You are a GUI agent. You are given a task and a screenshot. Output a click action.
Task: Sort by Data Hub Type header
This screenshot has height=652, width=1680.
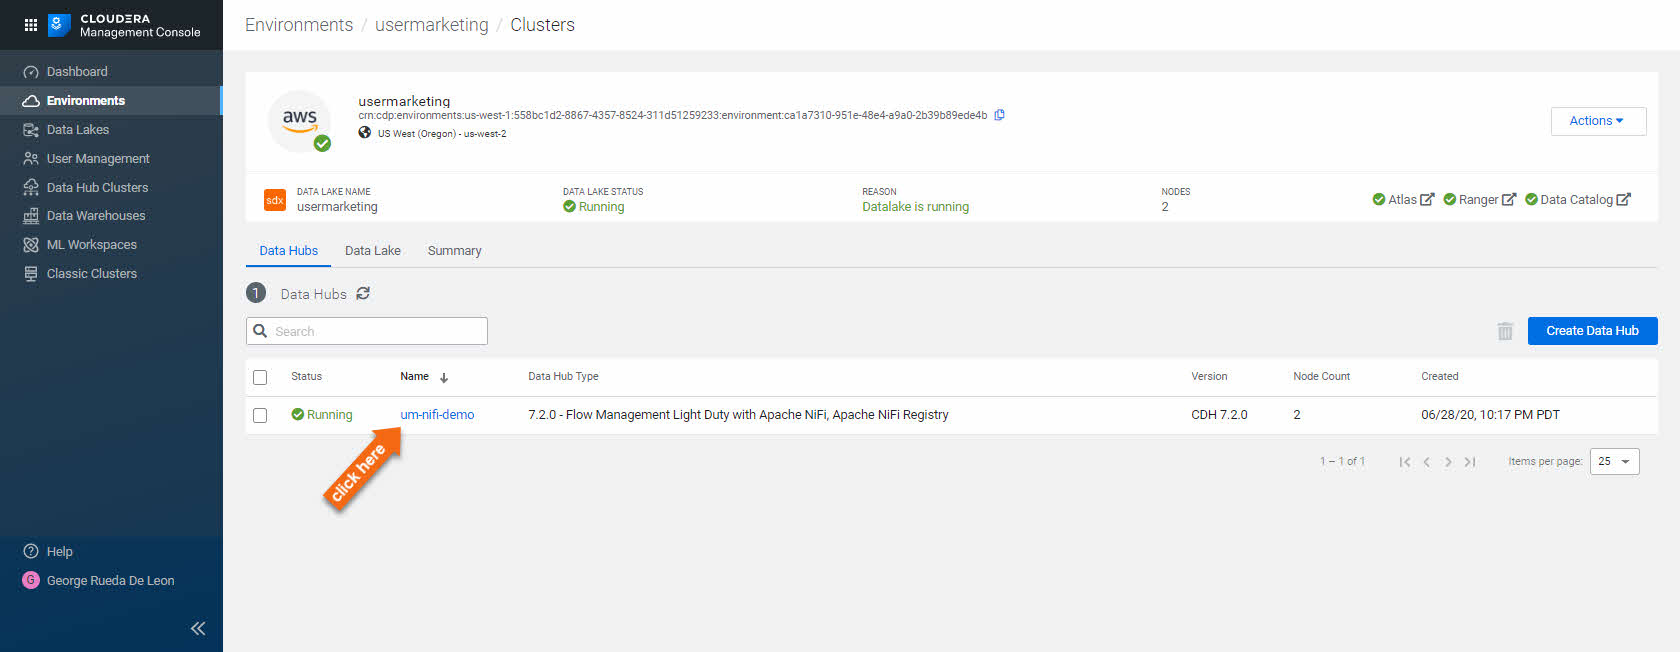[563, 377]
